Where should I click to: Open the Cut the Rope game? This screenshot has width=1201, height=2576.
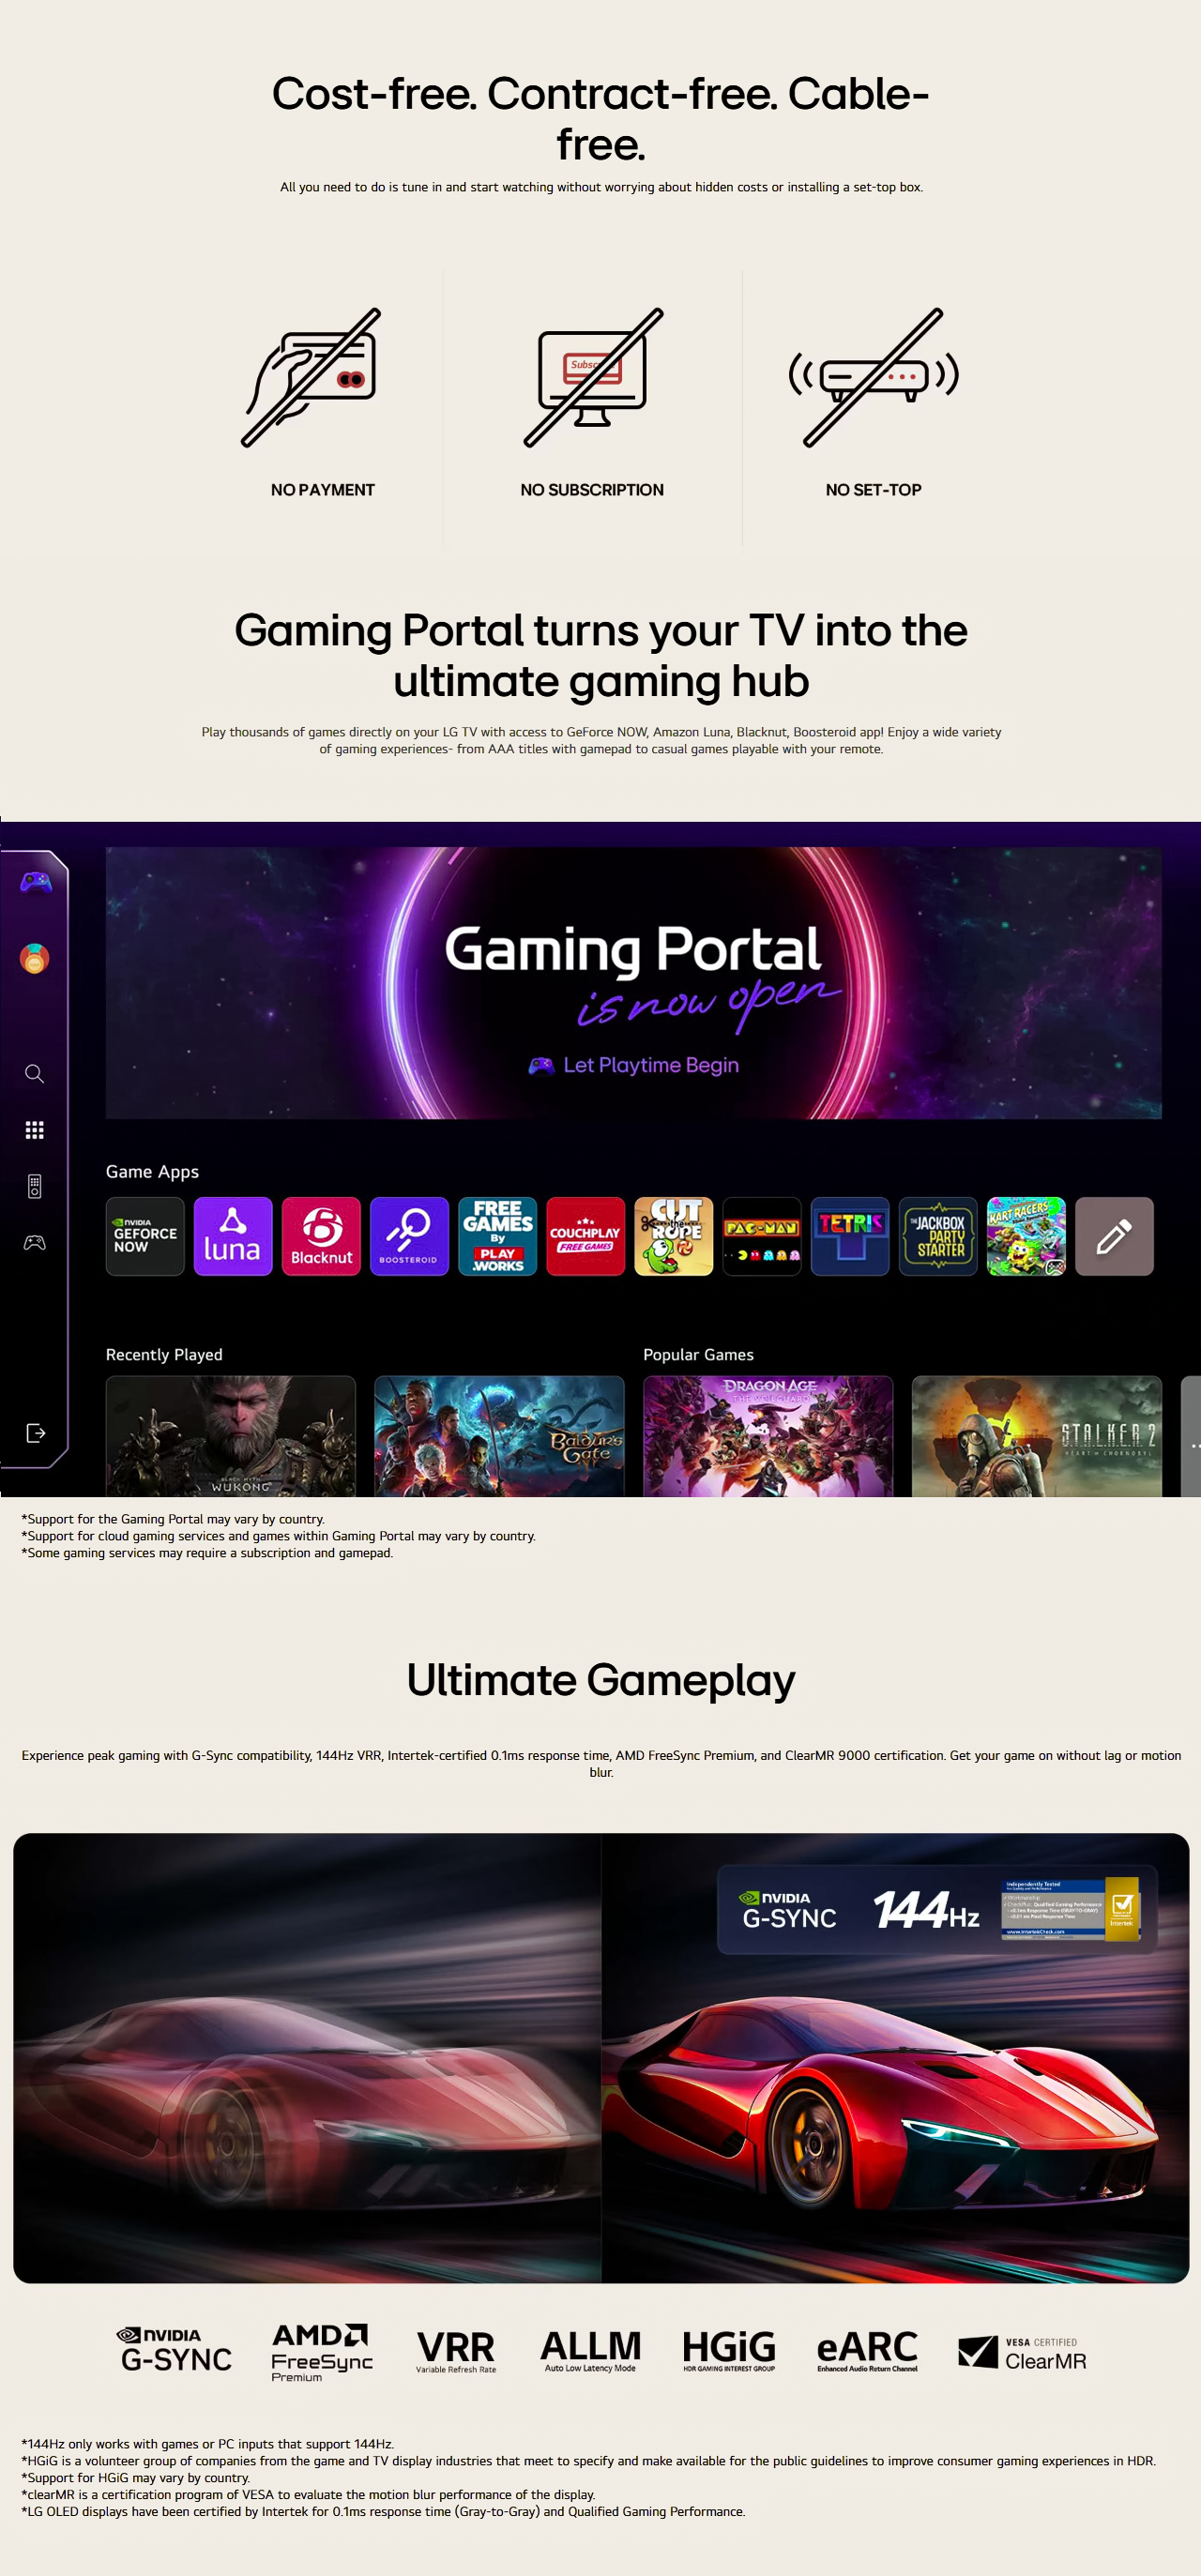[674, 1236]
